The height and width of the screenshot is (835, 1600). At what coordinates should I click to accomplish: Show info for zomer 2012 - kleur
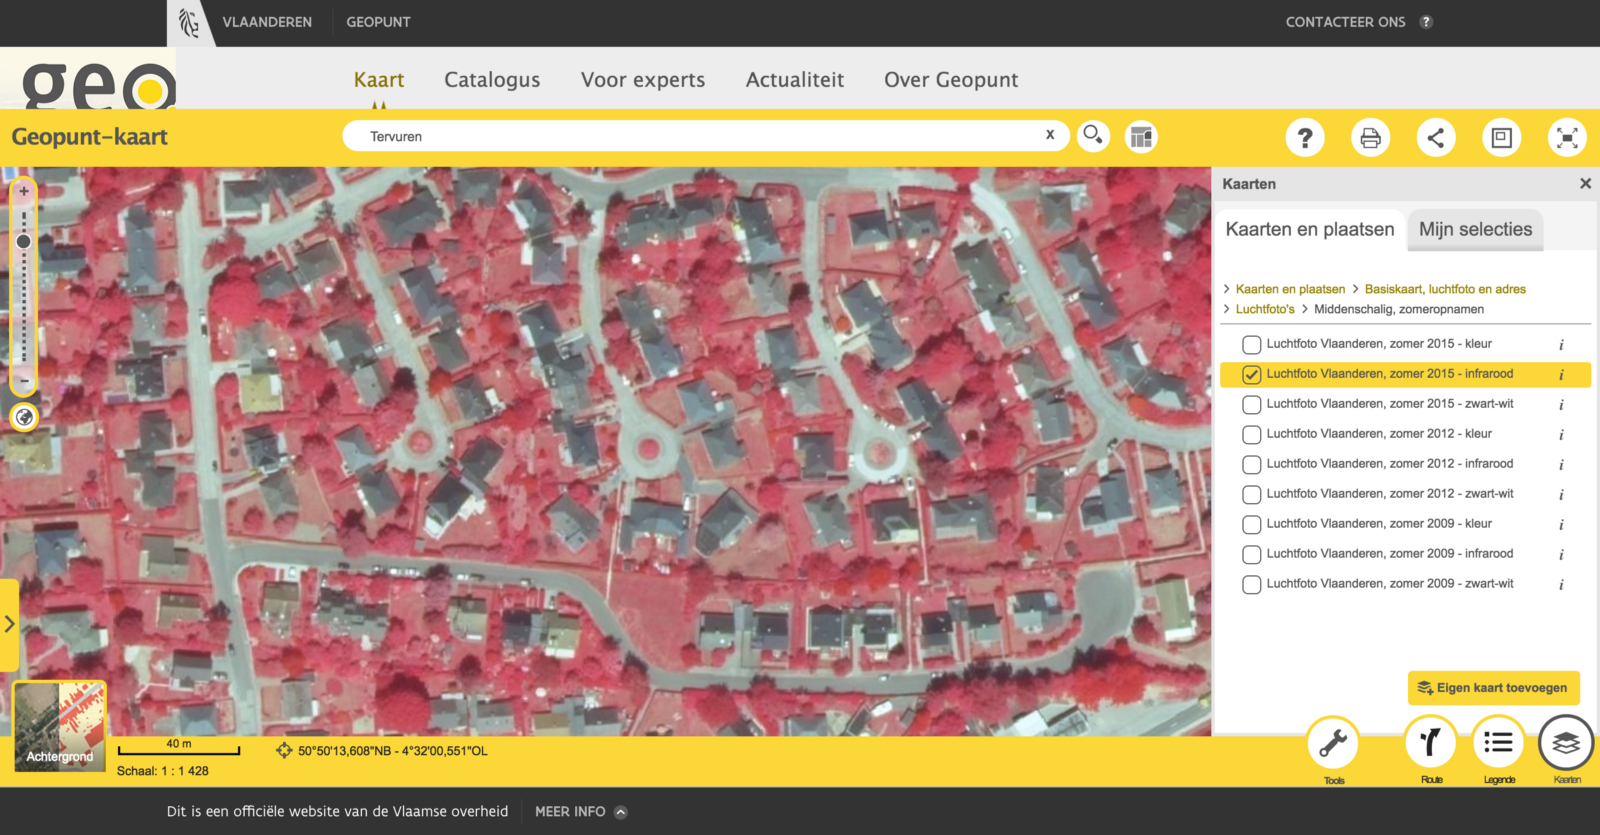tap(1561, 435)
